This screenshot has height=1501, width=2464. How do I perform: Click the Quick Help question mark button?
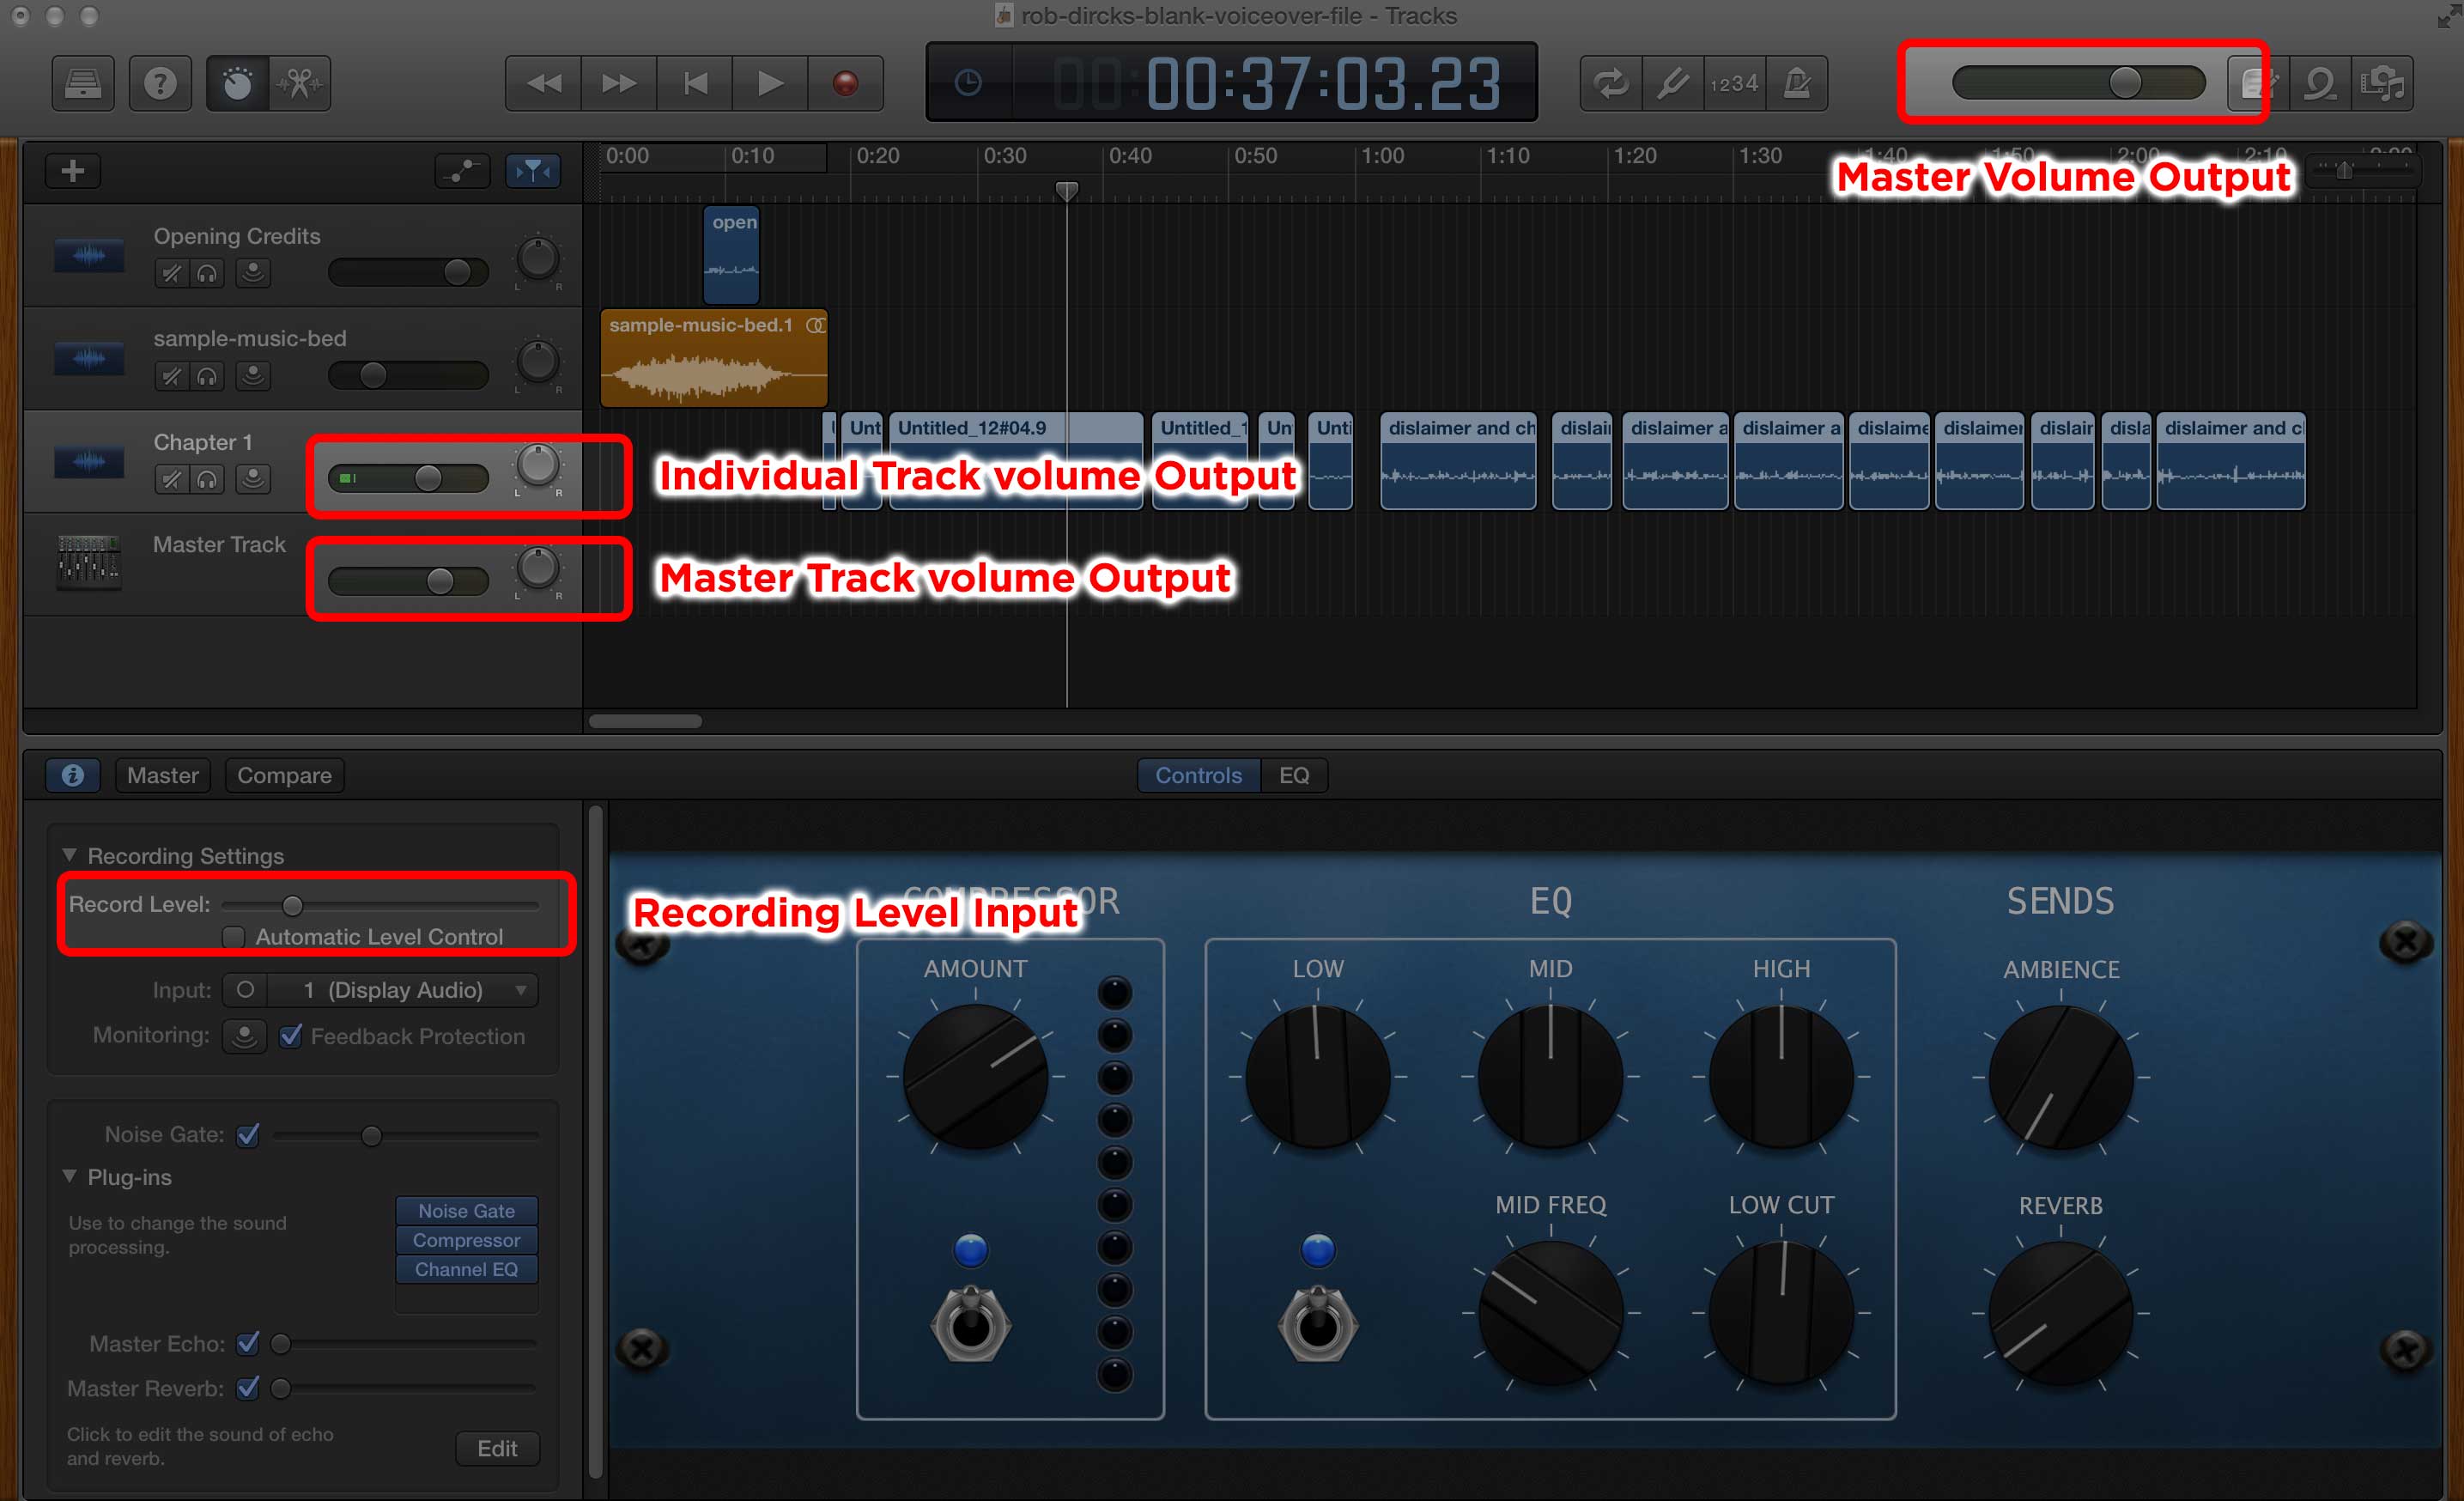pyautogui.click(x=160, y=84)
